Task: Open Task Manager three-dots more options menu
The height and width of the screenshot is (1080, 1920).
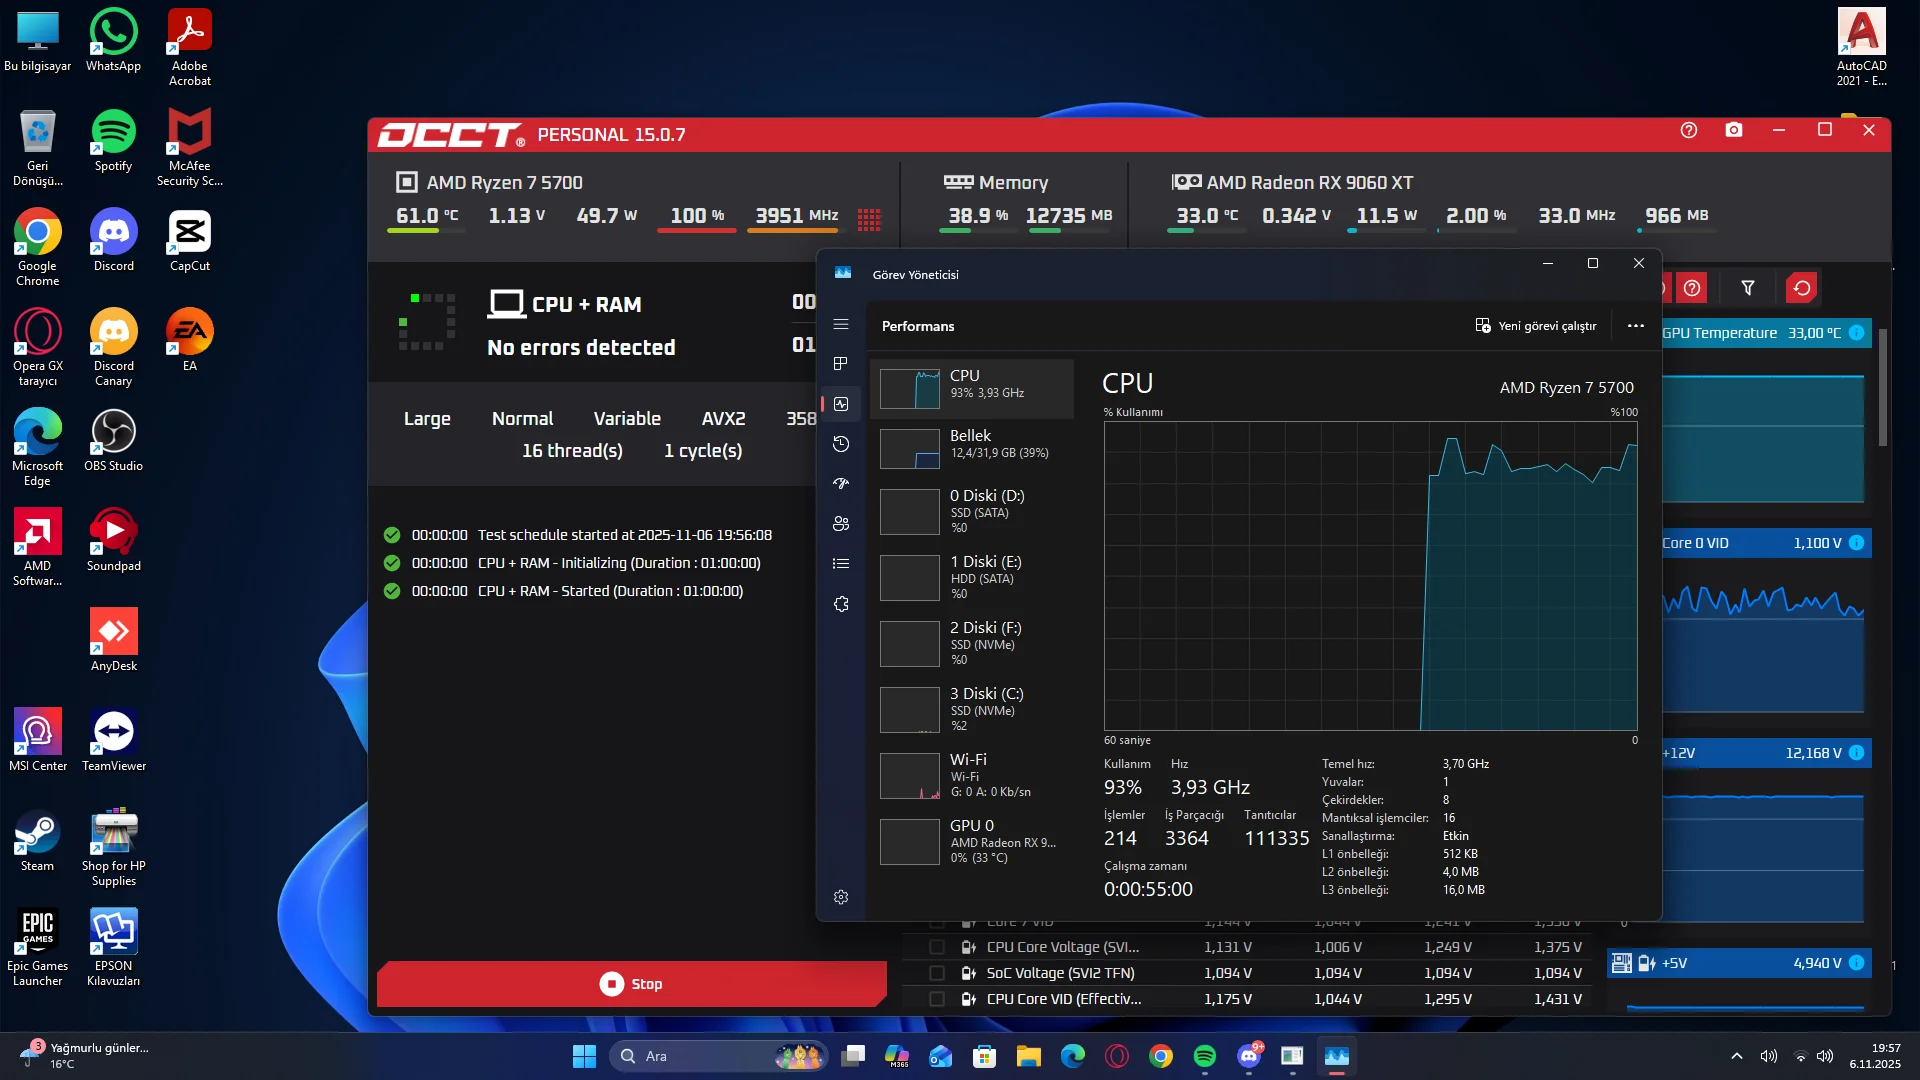Action: click(x=1636, y=326)
